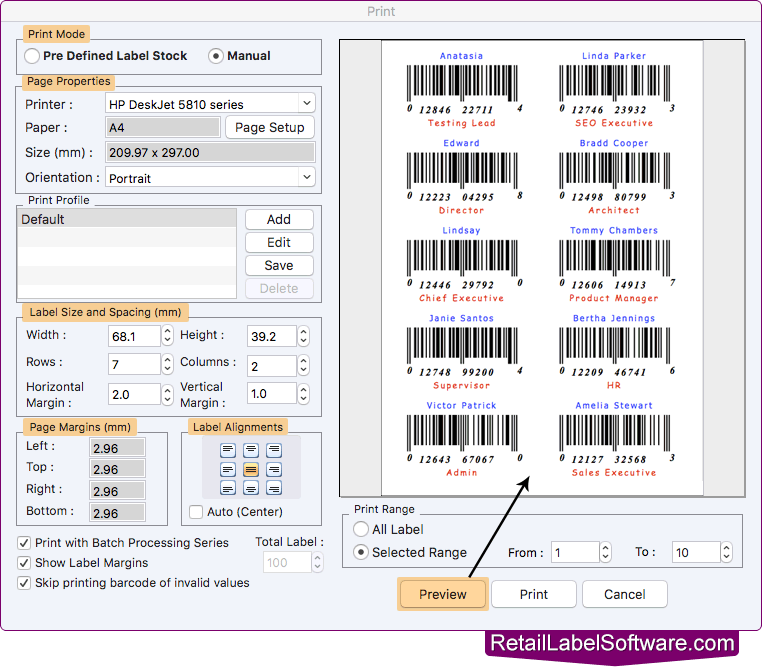Cancel the print dialog
762x667 pixels.
tap(624, 594)
